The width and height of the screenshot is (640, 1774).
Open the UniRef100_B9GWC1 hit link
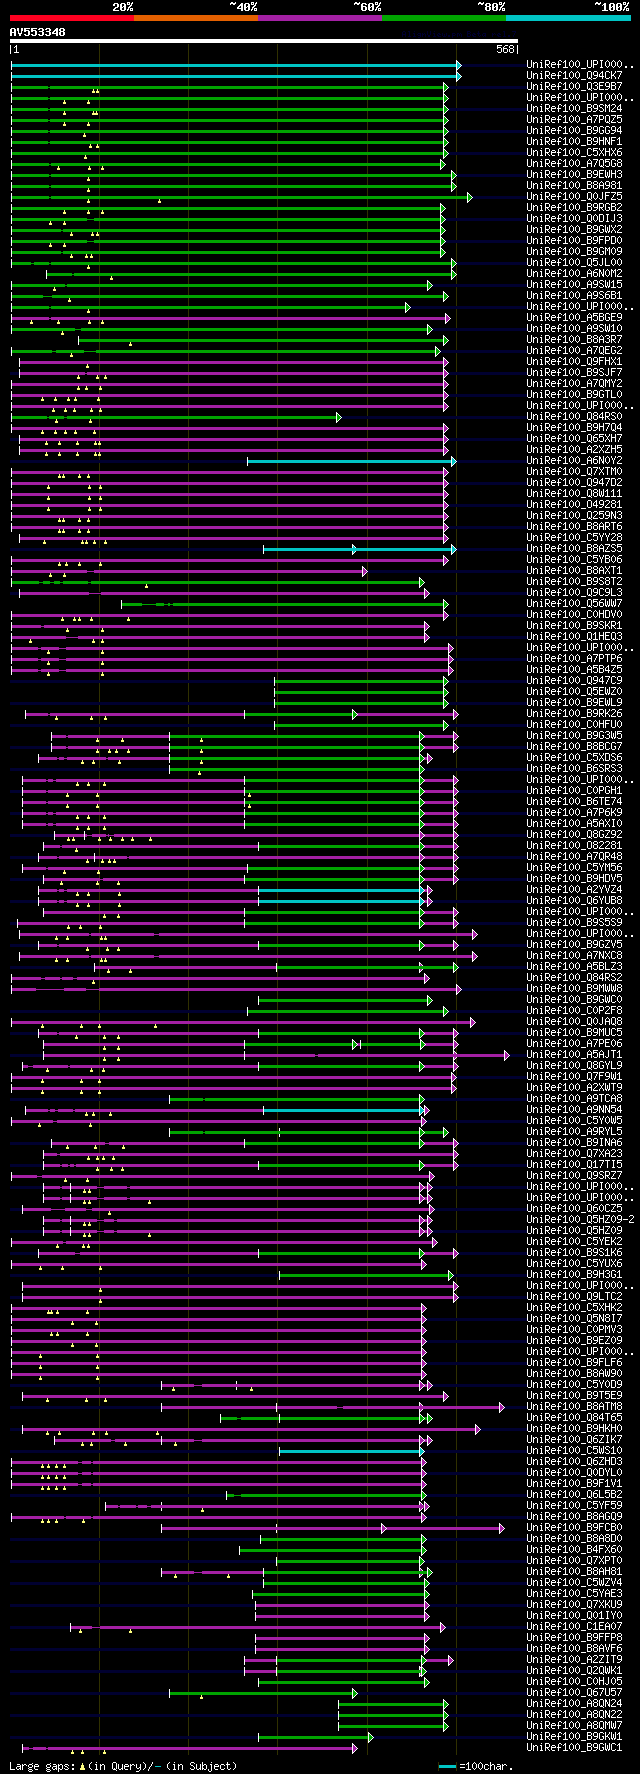574,1748
